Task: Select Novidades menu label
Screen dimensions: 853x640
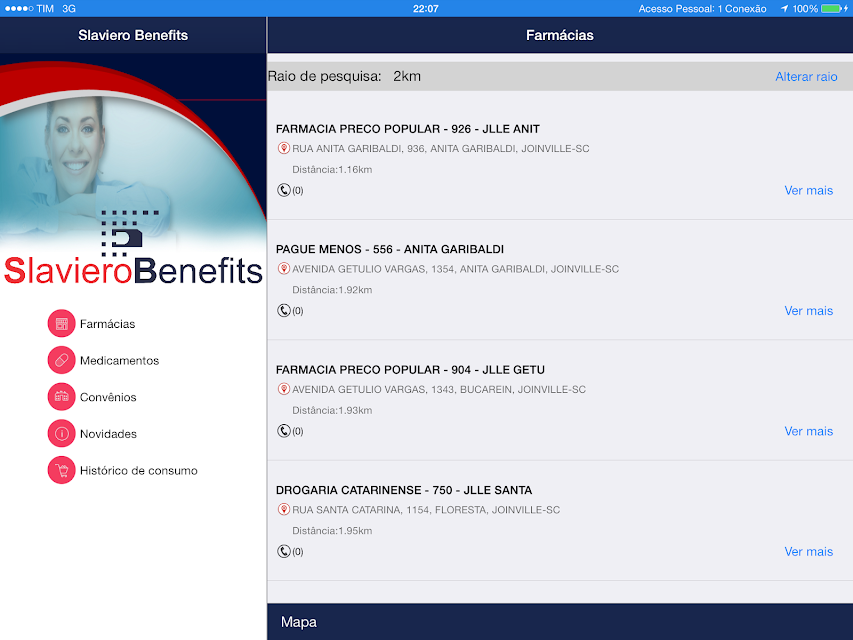Action: pyautogui.click(x=108, y=434)
